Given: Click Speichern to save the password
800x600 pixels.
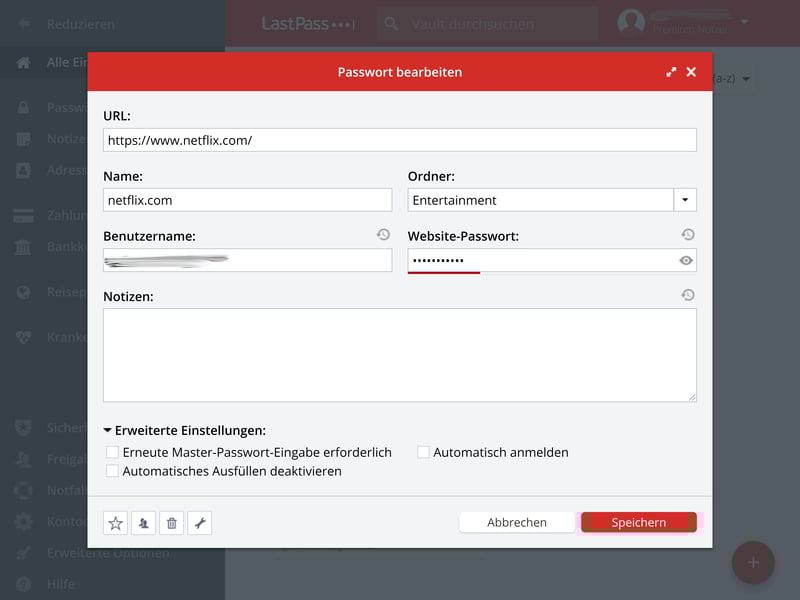Looking at the screenshot, I should tap(638, 522).
